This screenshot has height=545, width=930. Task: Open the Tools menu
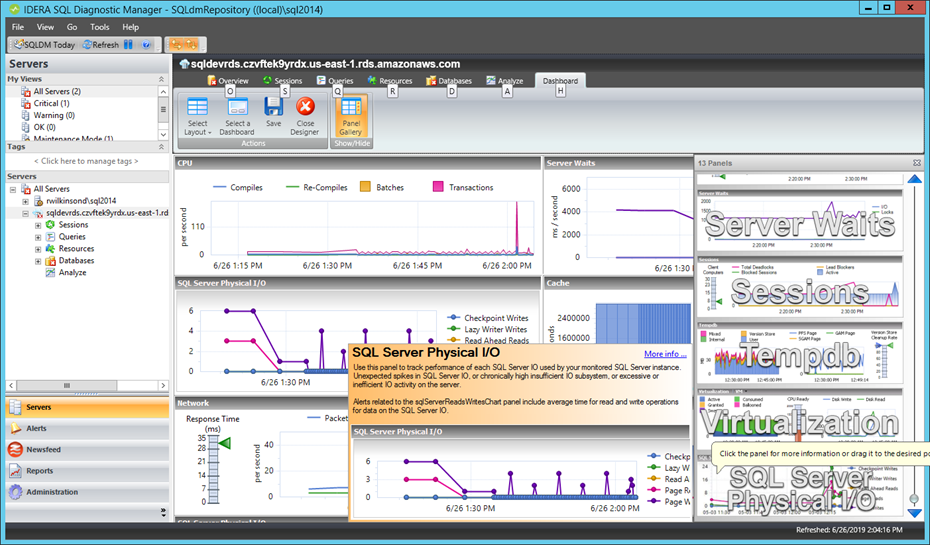100,27
